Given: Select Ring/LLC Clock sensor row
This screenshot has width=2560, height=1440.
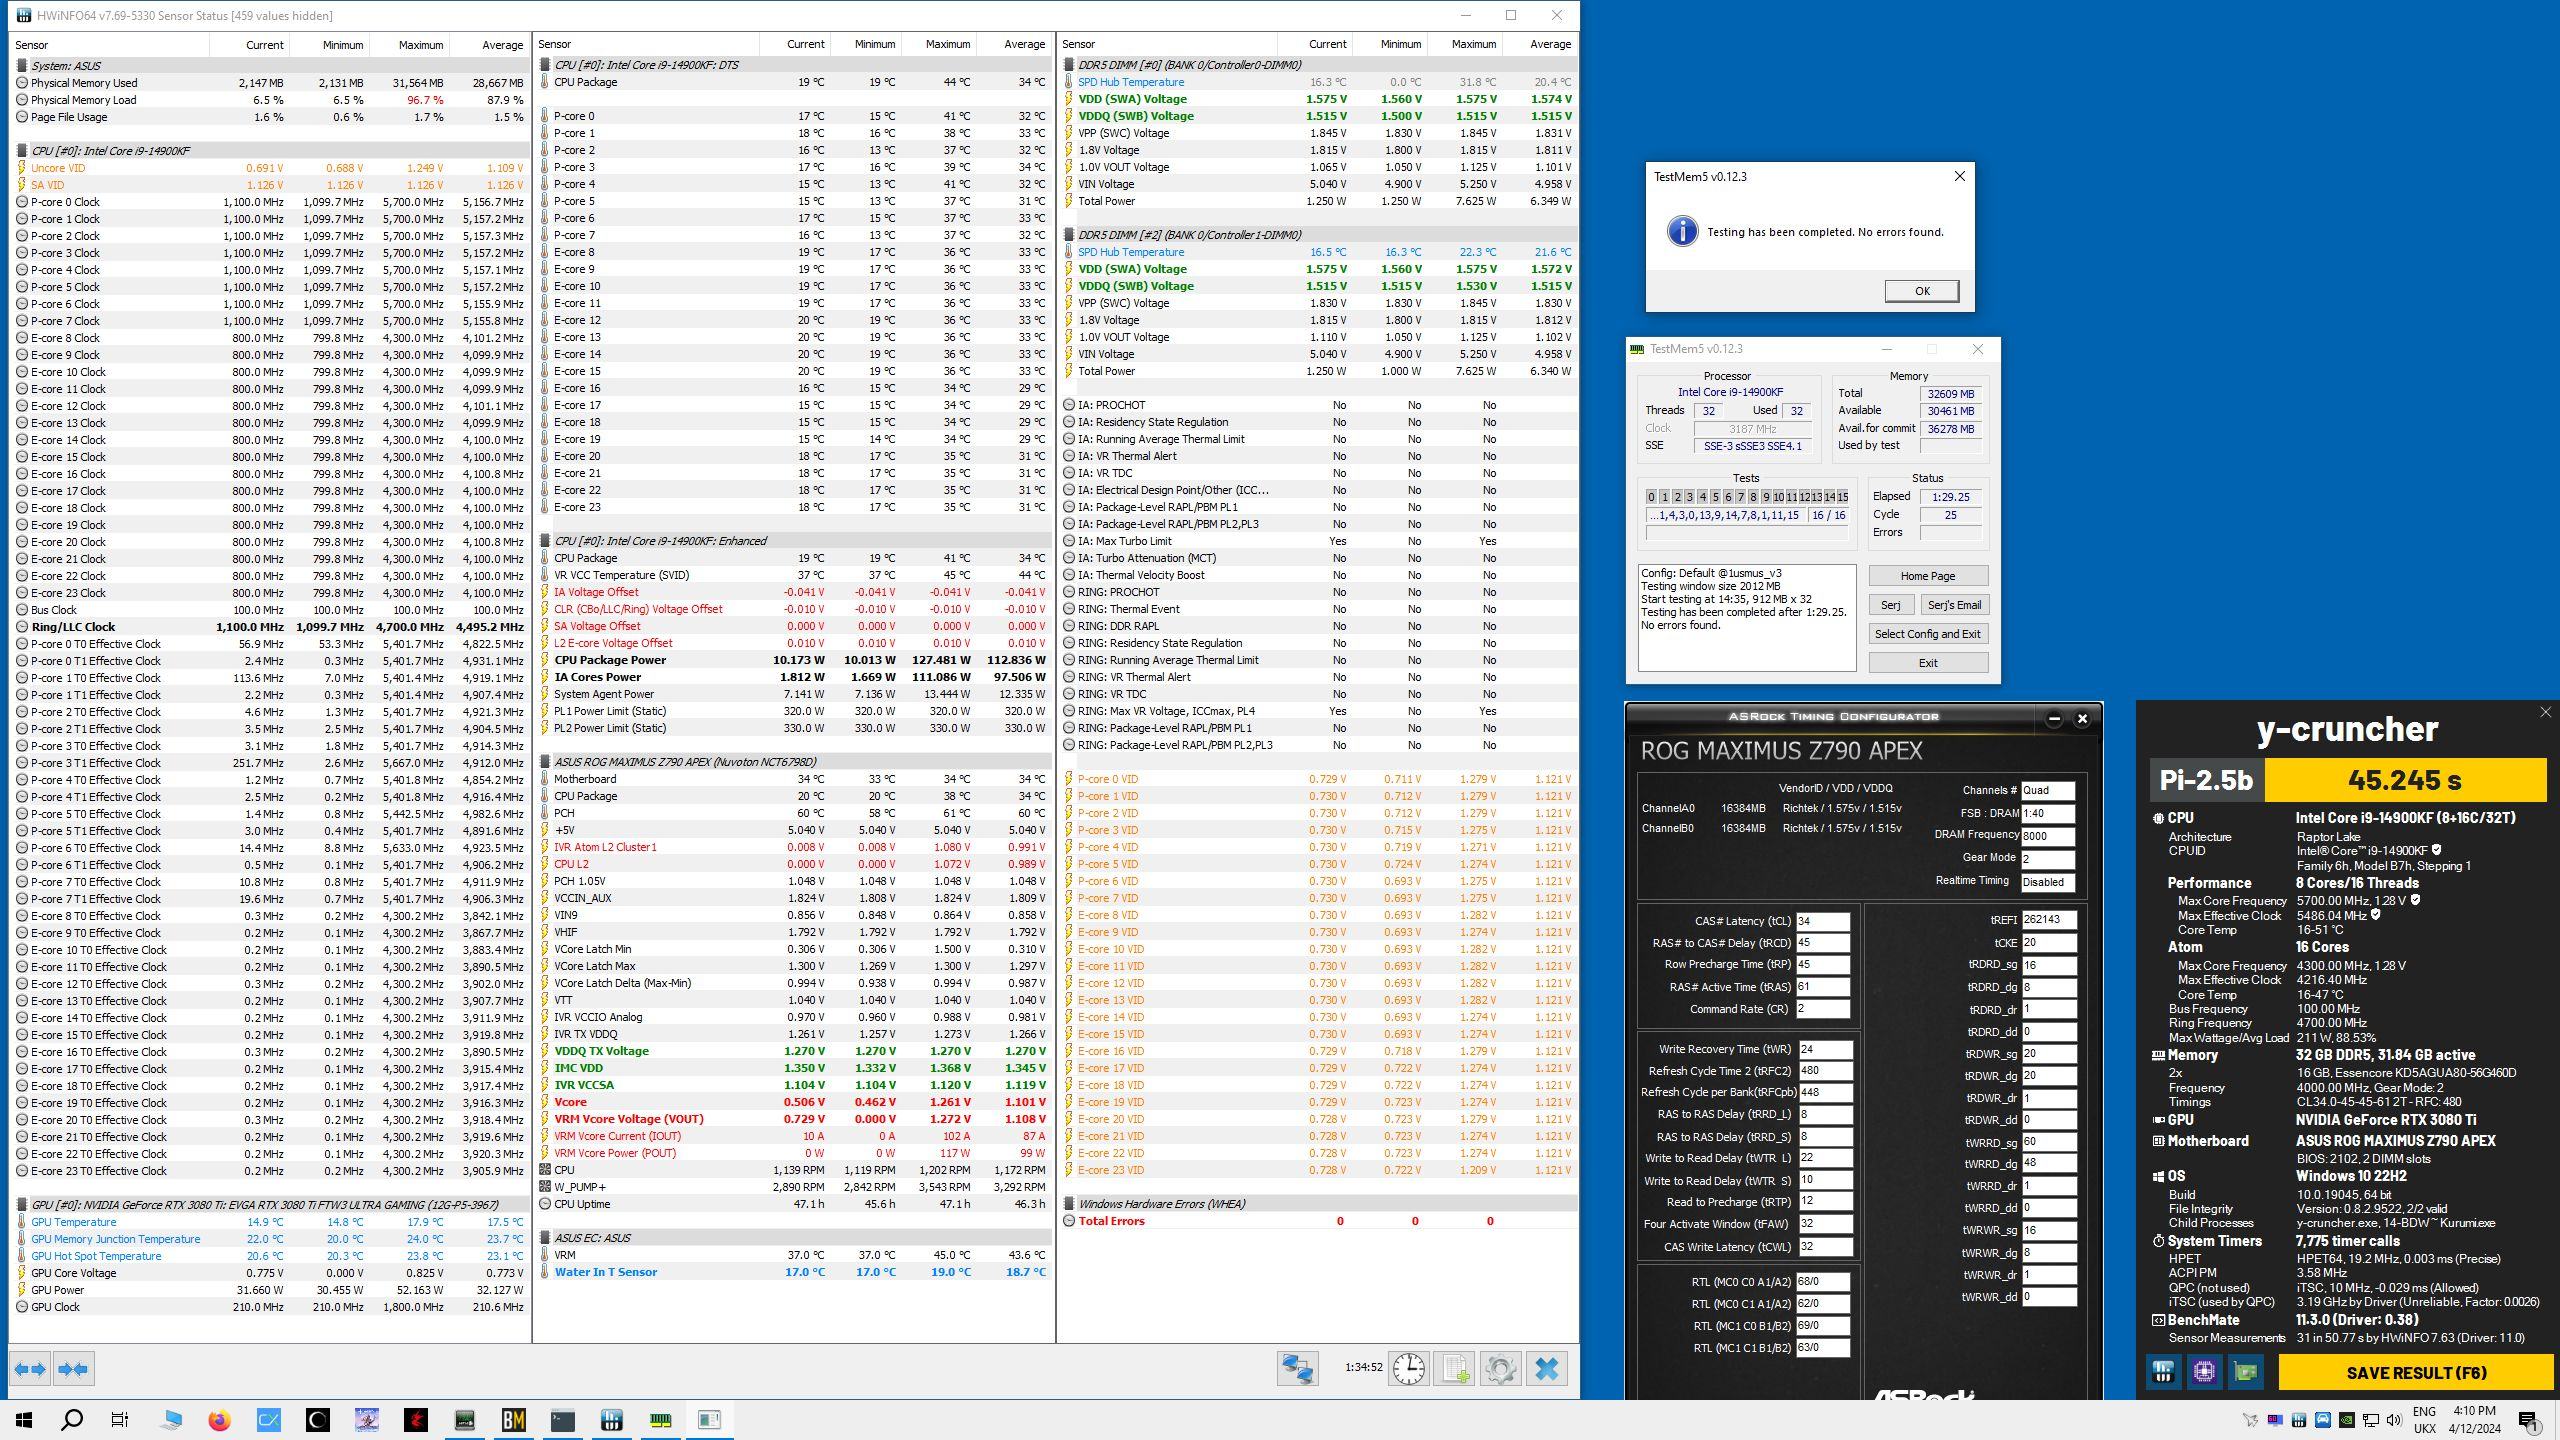Looking at the screenshot, I should [270, 627].
